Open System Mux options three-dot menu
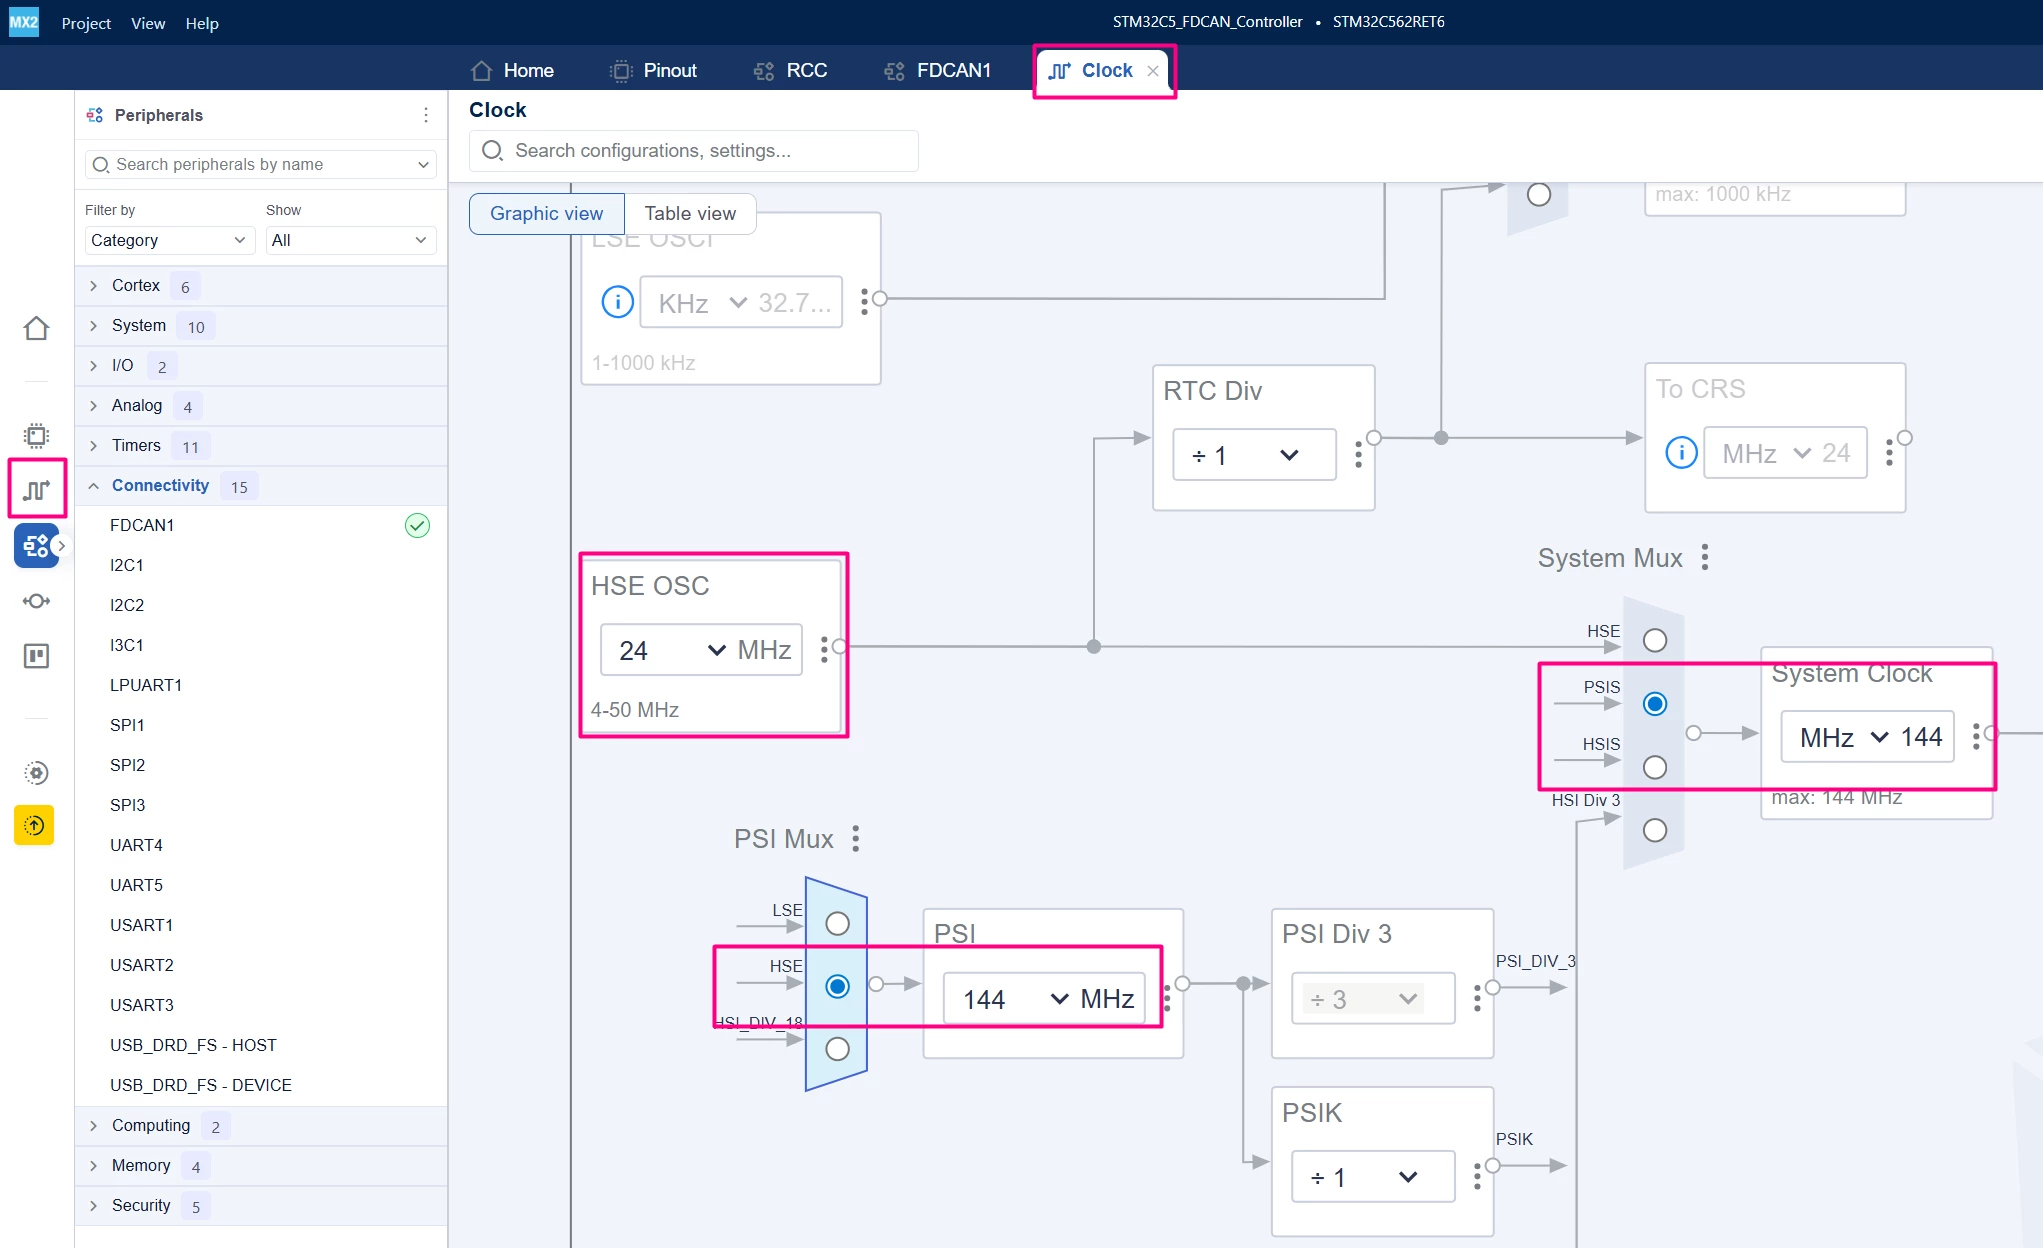The width and height of the screenshot is (2043, 1248). [x=1705, y=557]
